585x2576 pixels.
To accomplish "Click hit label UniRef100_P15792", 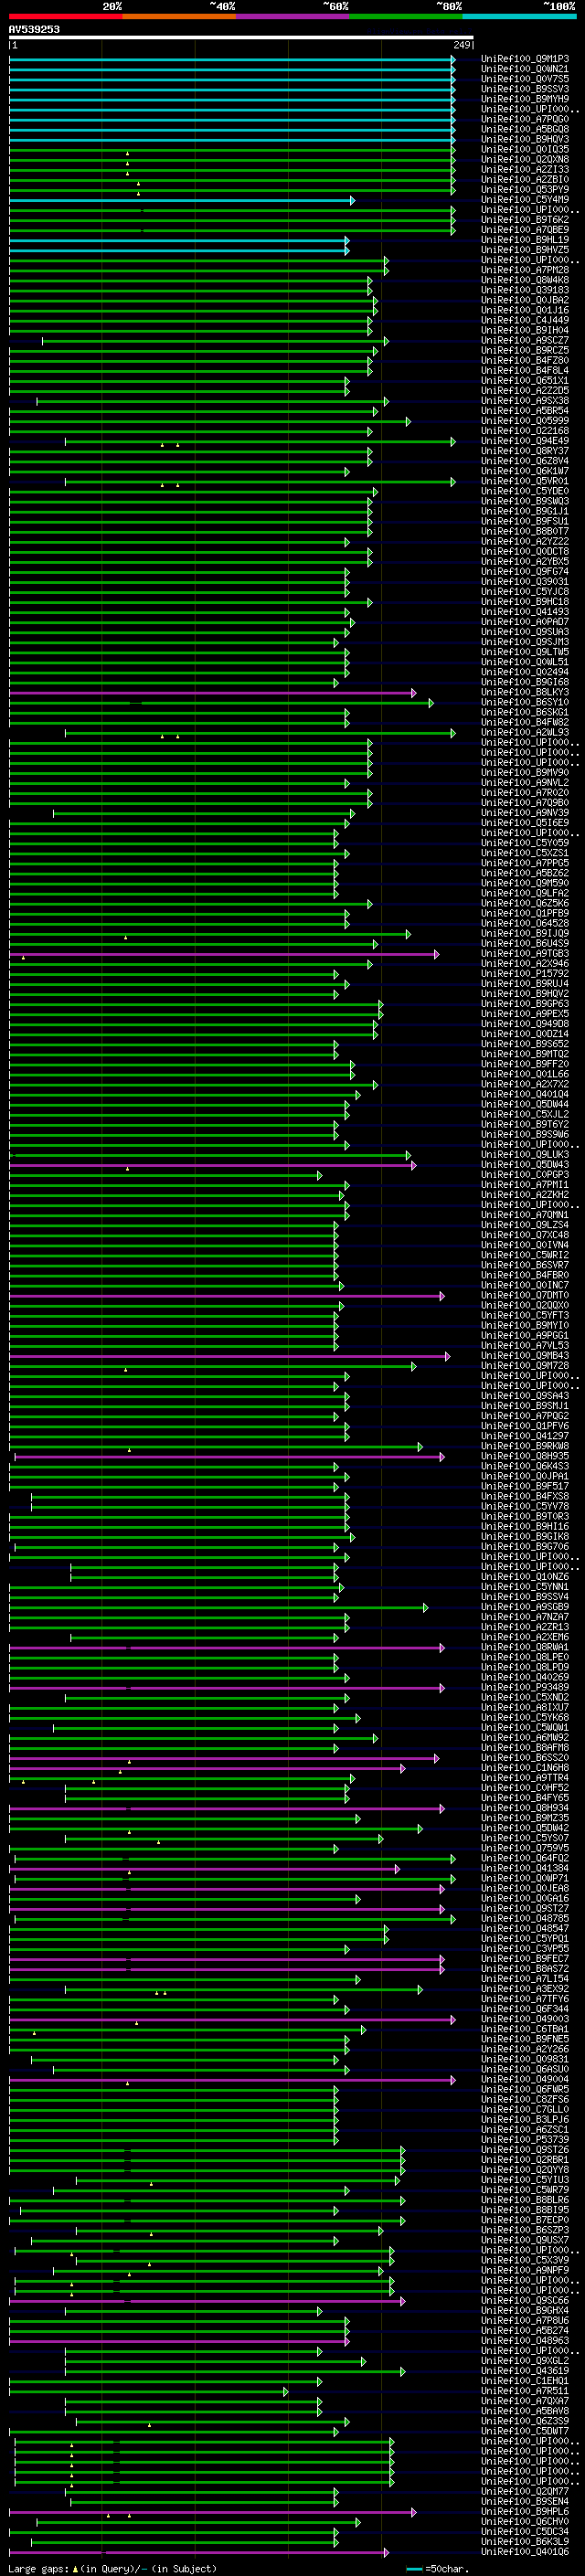I will point(525,974).
